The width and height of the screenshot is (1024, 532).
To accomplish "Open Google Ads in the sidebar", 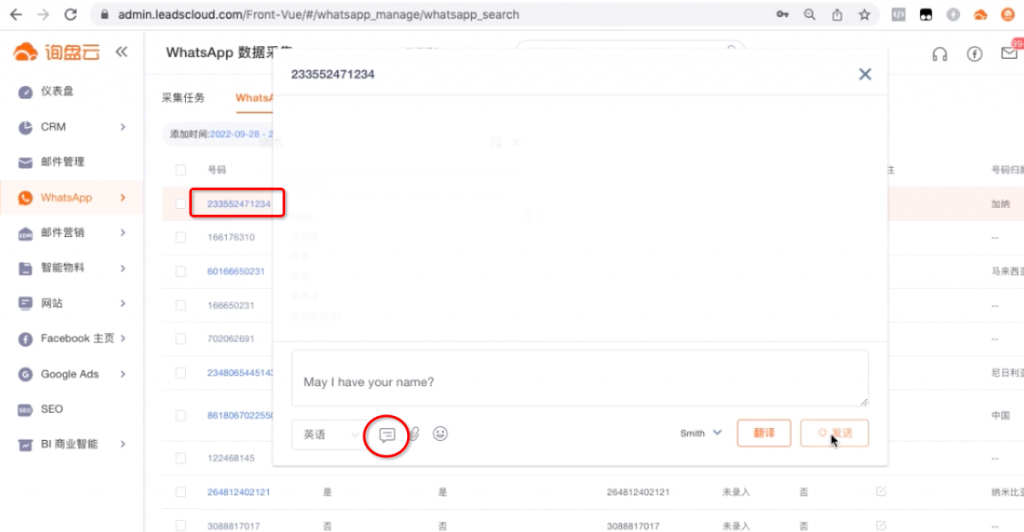I will coord(72,374).
